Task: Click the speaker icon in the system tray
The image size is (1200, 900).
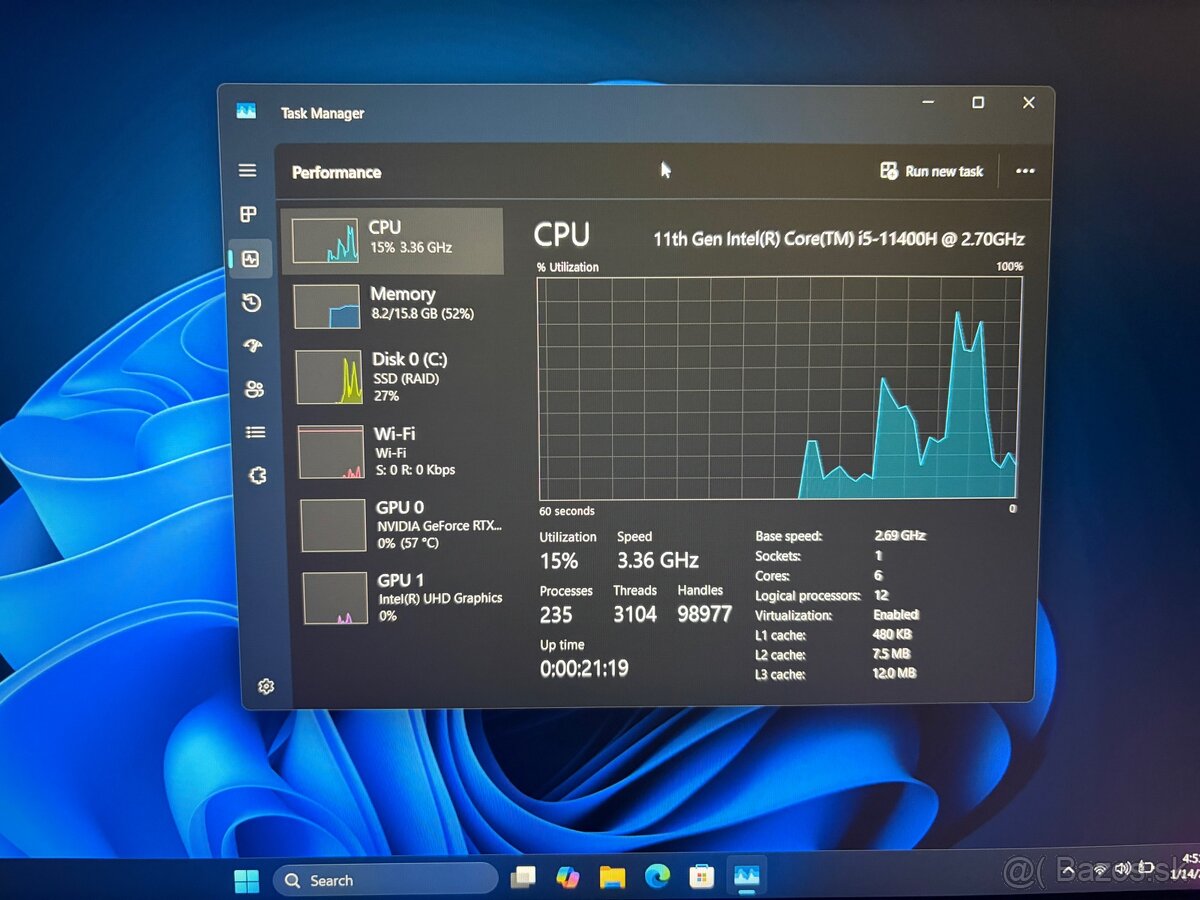Action: tap(1122, 869)
